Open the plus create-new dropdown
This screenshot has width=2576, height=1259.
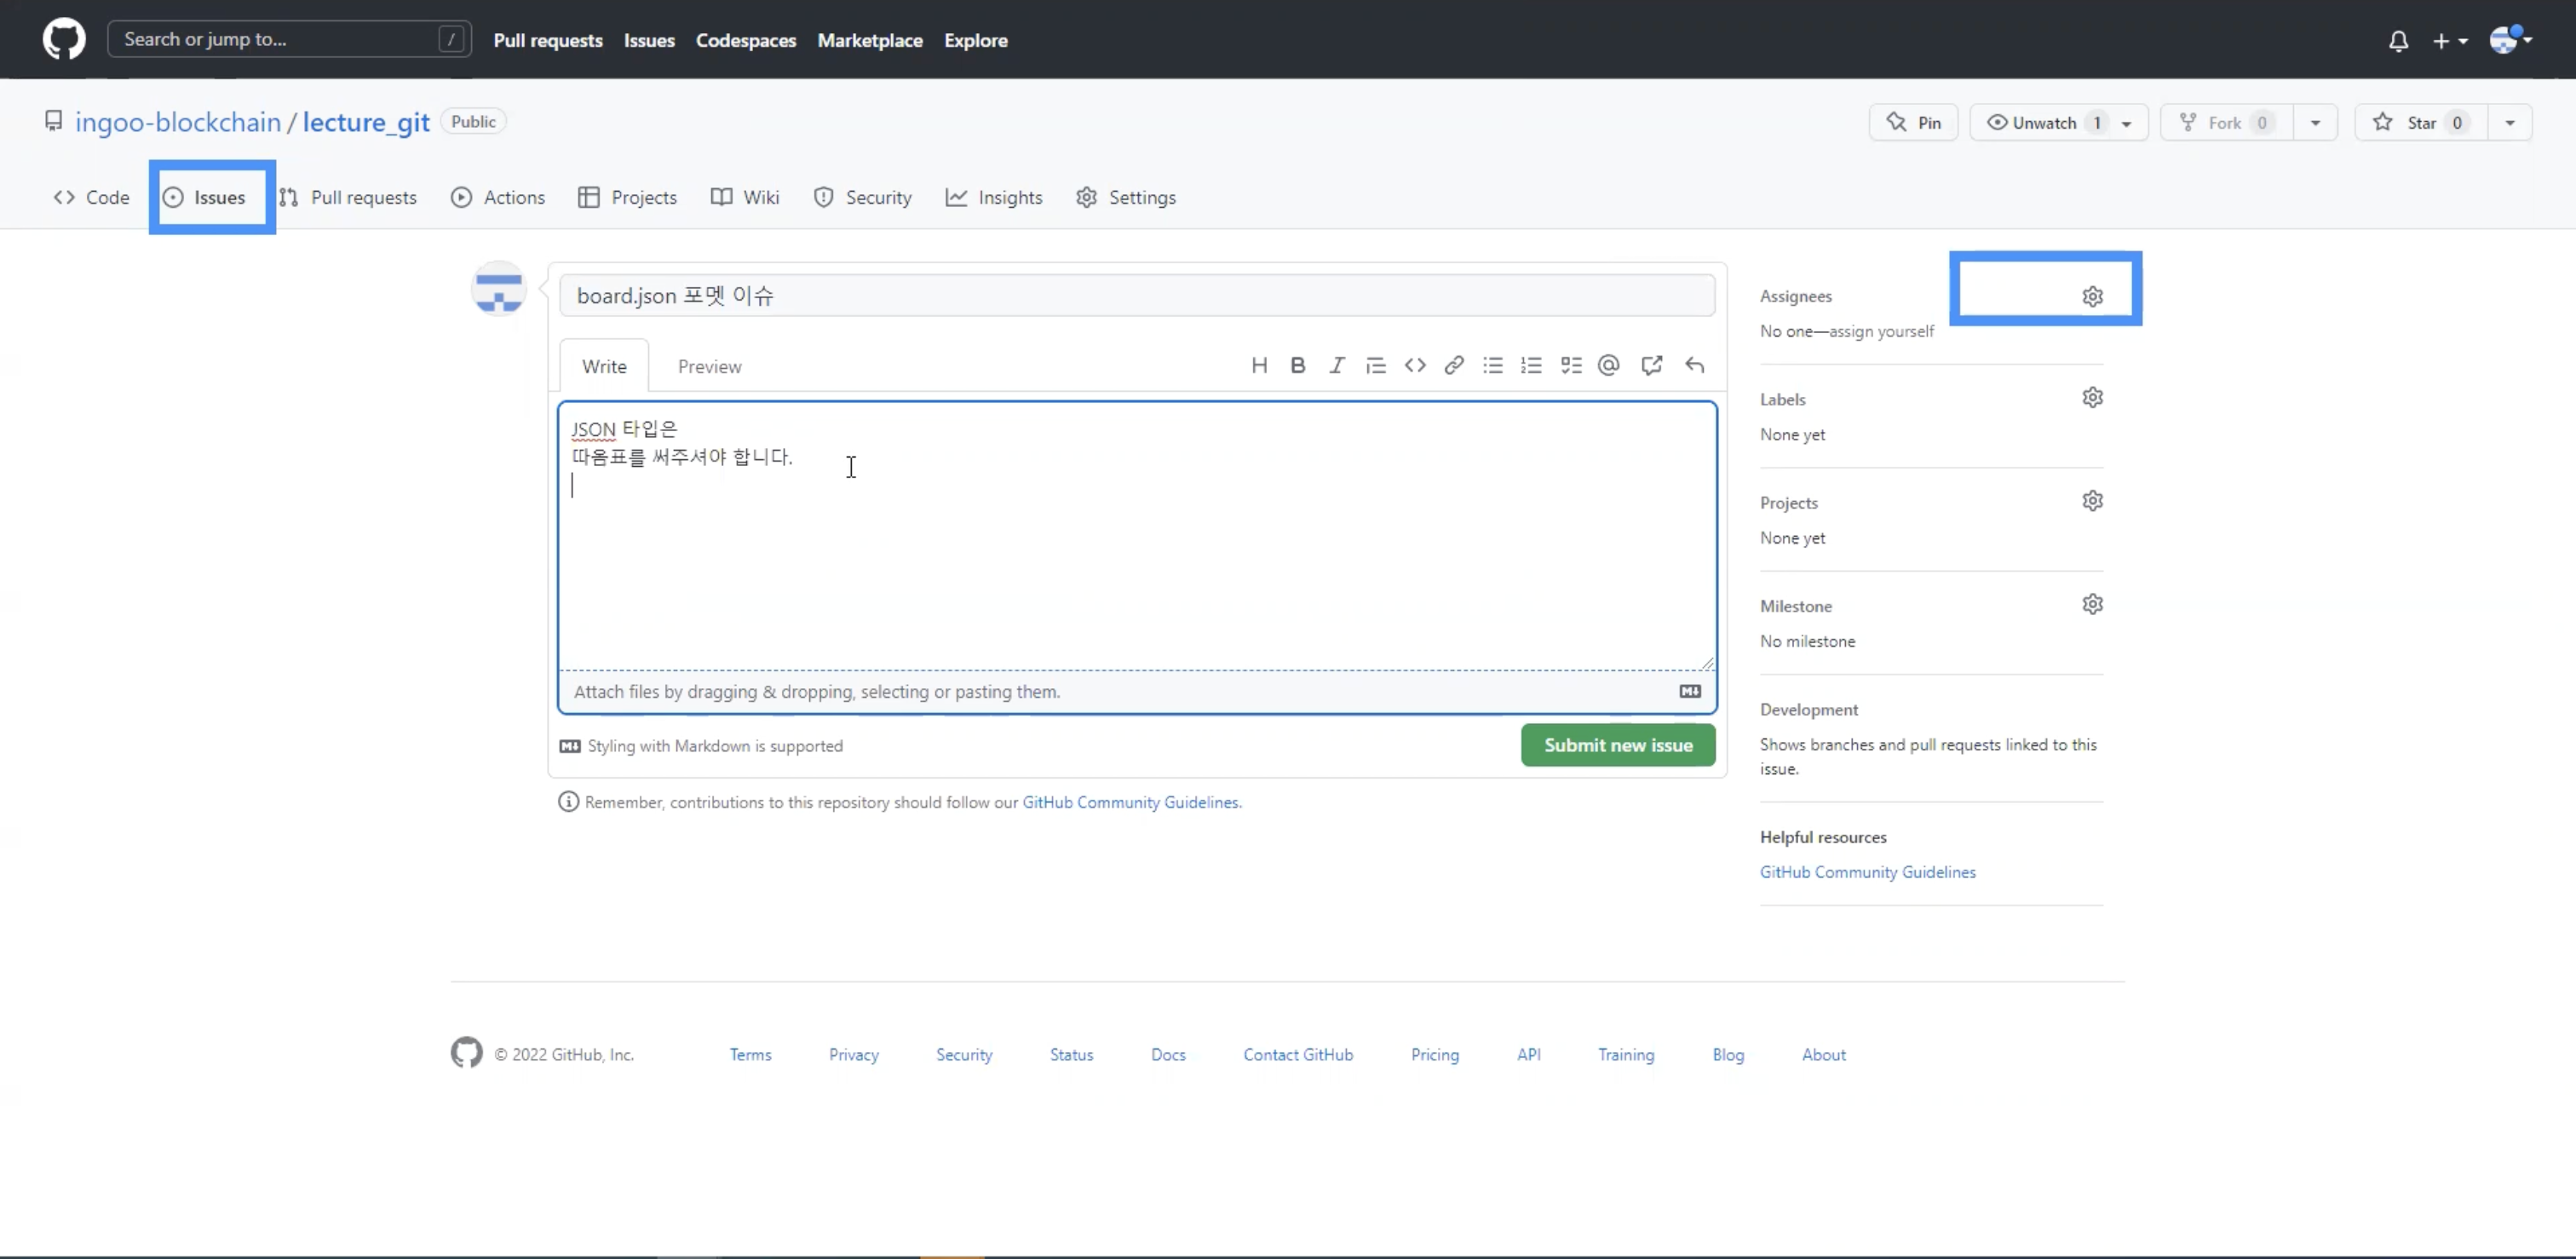pos(2449,41)
